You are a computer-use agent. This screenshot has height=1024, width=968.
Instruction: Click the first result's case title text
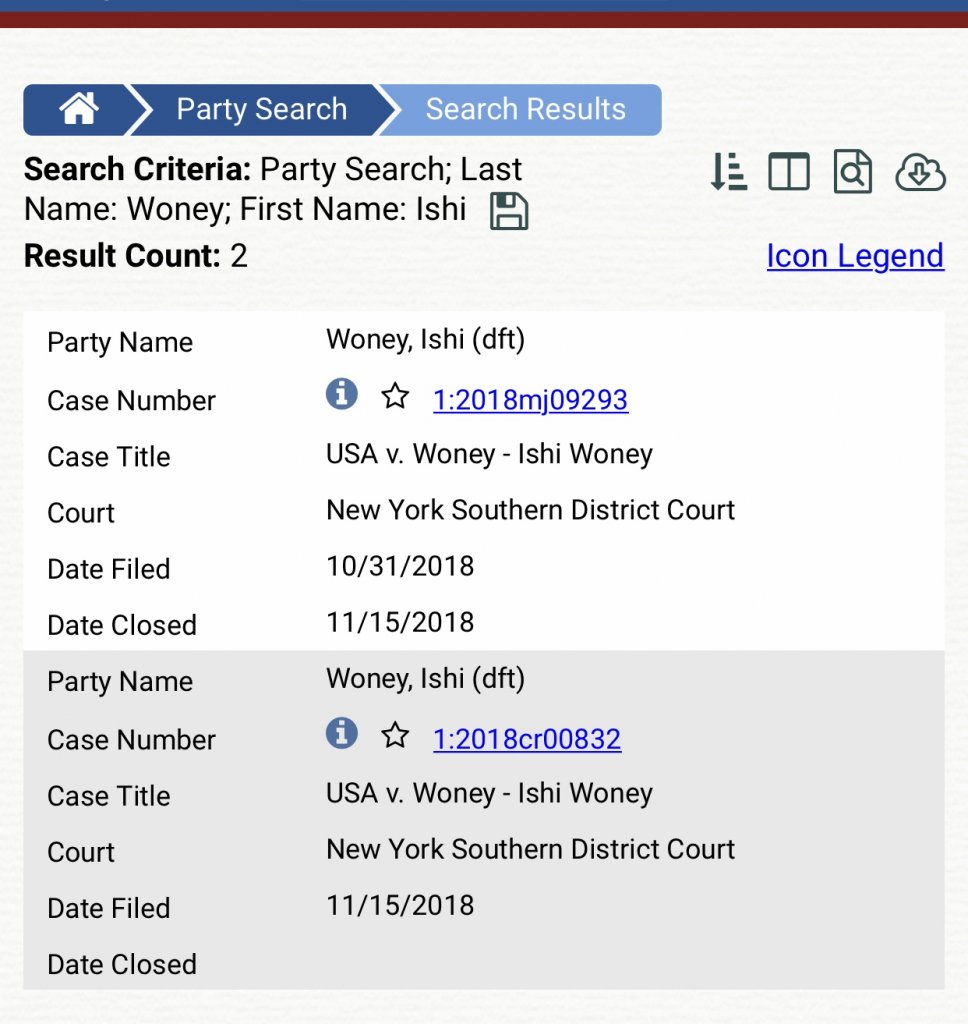[489, 454]
